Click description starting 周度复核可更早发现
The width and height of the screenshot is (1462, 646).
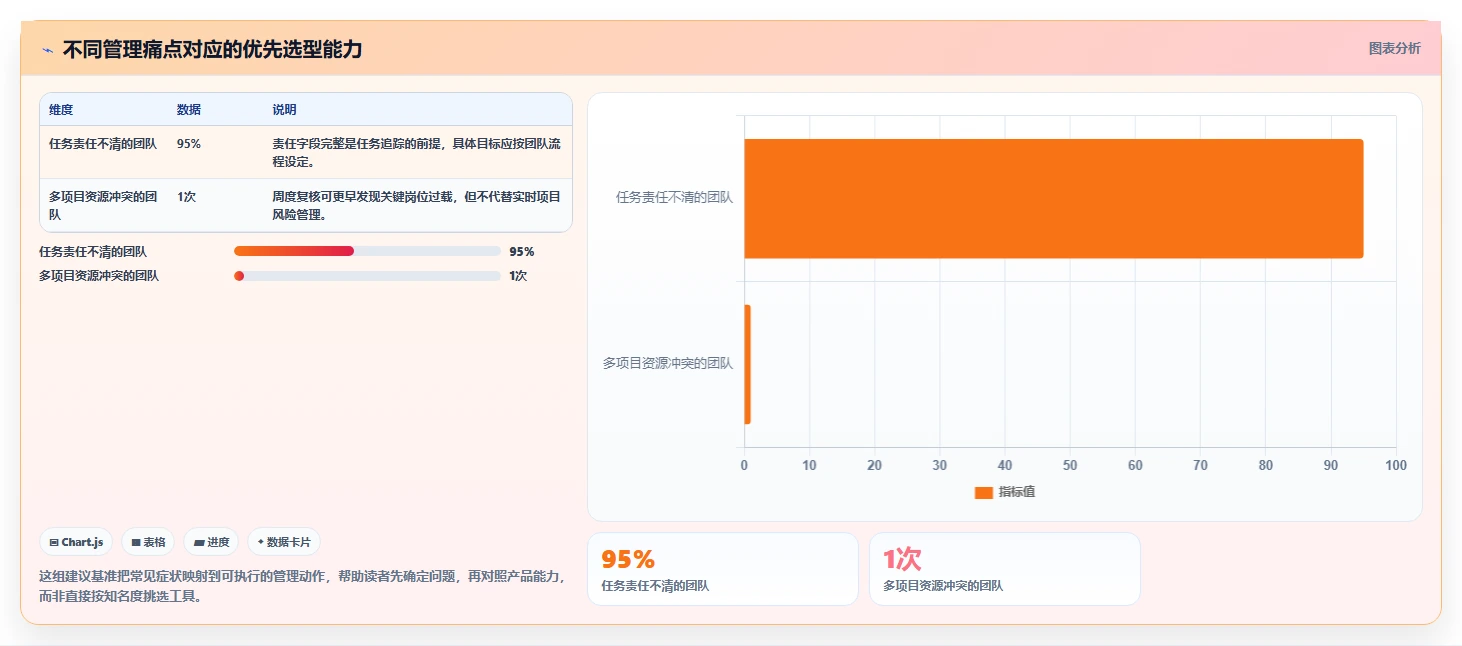[x=416, y=205]
